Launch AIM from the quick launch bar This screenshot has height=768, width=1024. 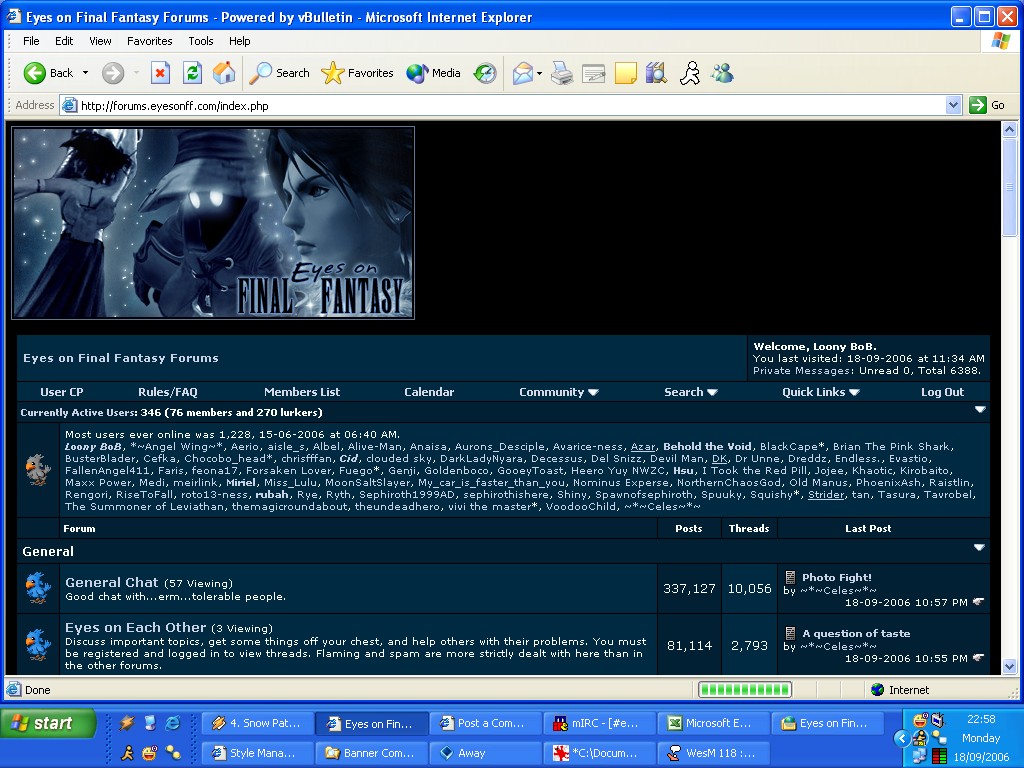[x=127, y=752]
